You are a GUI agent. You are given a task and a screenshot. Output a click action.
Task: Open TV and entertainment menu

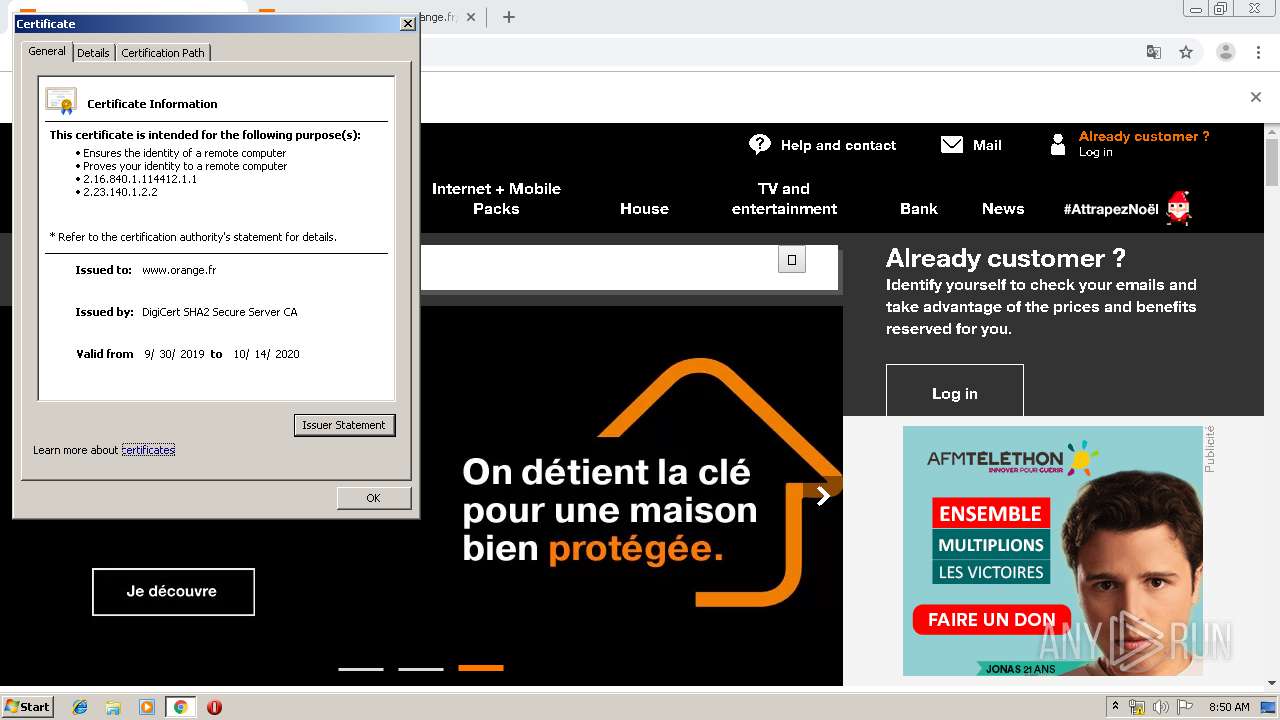(784, 198)
